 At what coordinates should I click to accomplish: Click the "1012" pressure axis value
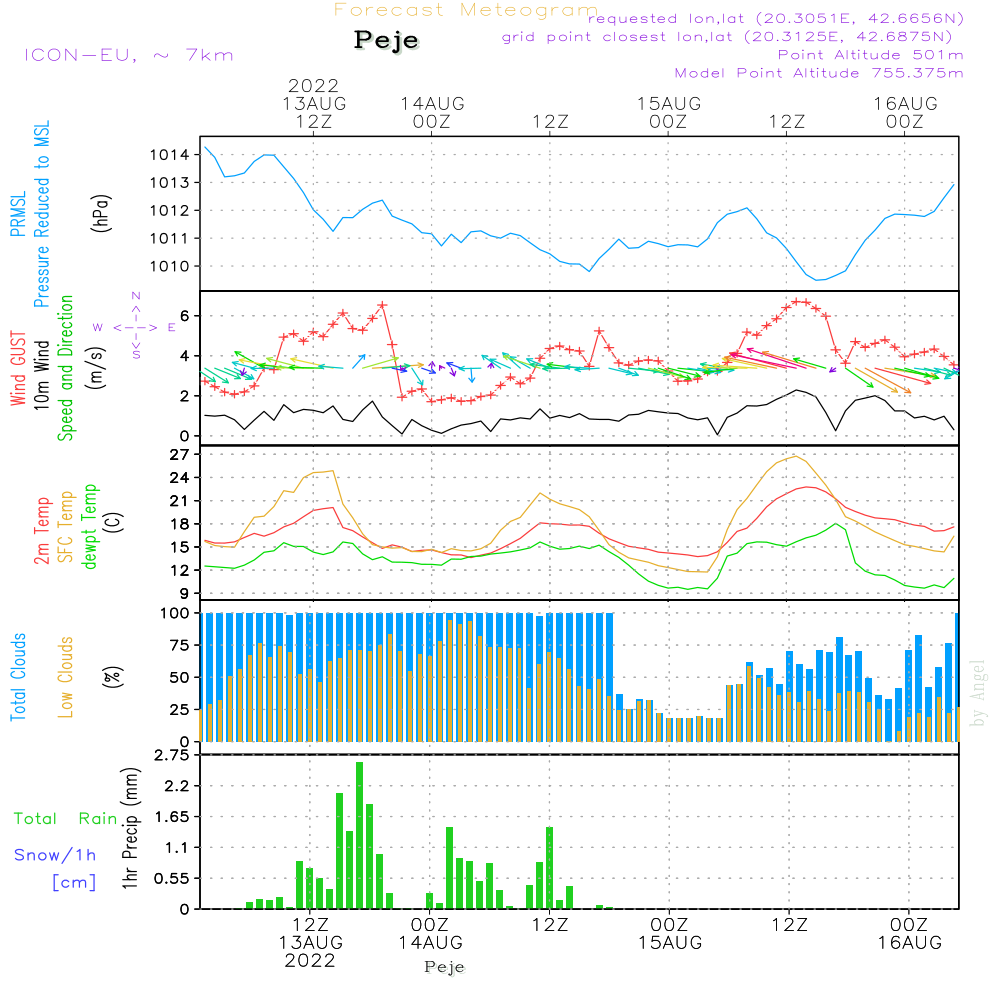(x=170, y=210)
